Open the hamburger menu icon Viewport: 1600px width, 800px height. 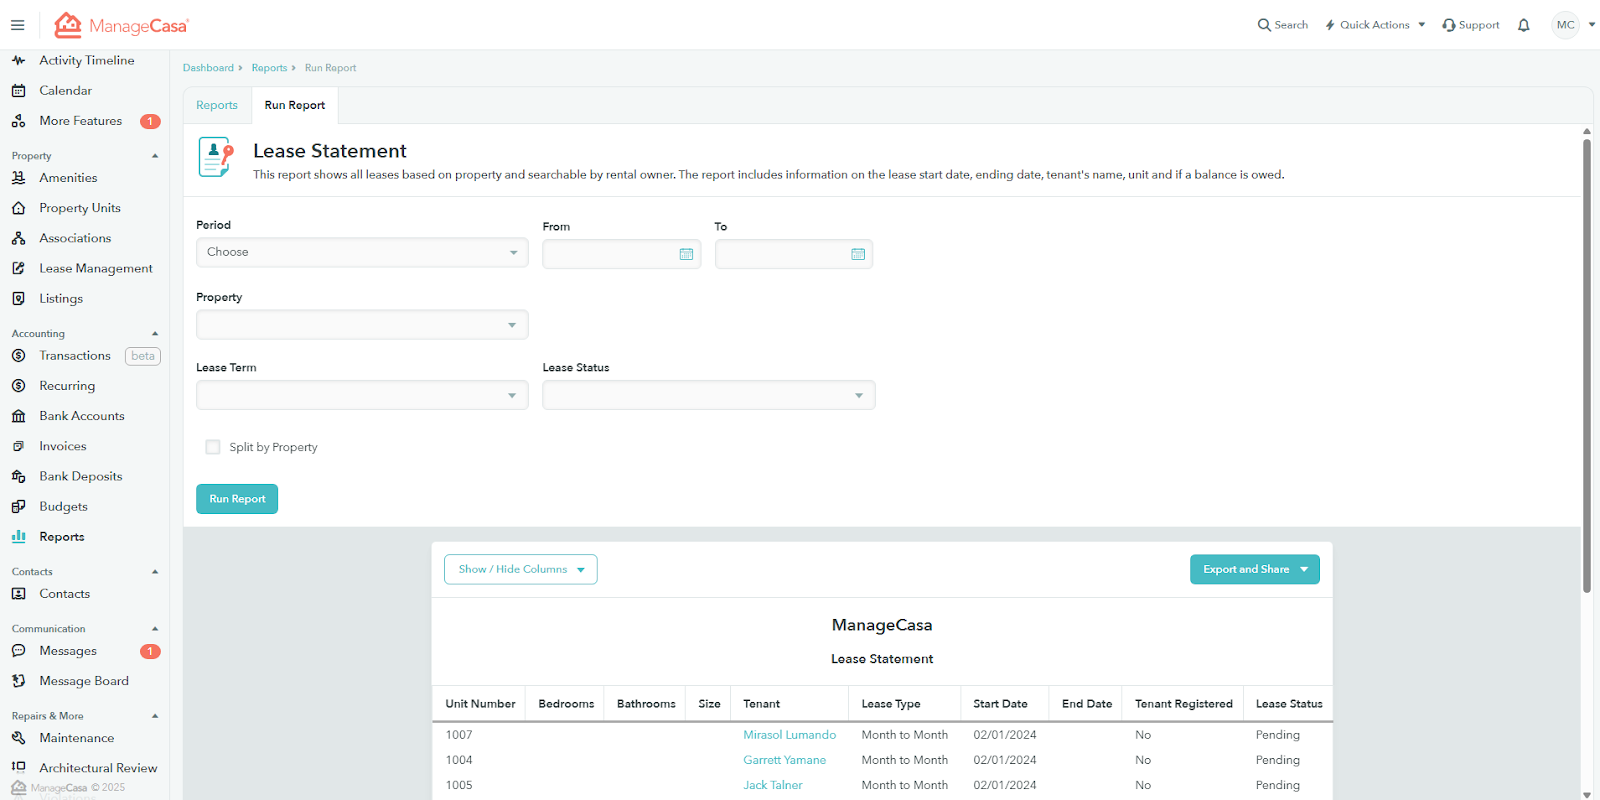tap(17, 25)
